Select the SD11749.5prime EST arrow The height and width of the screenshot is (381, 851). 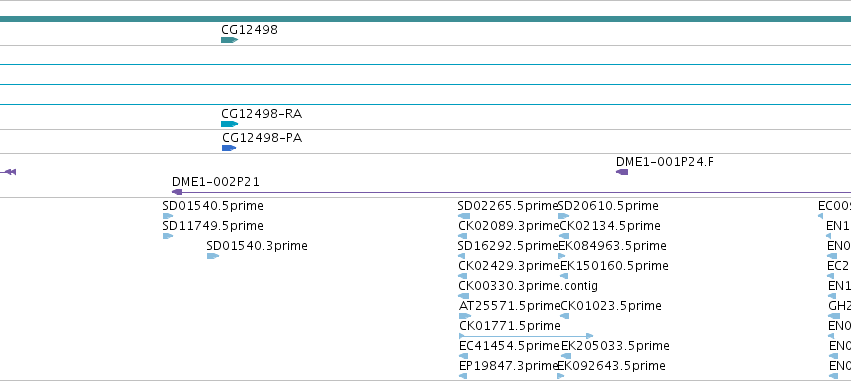point(168,236)
